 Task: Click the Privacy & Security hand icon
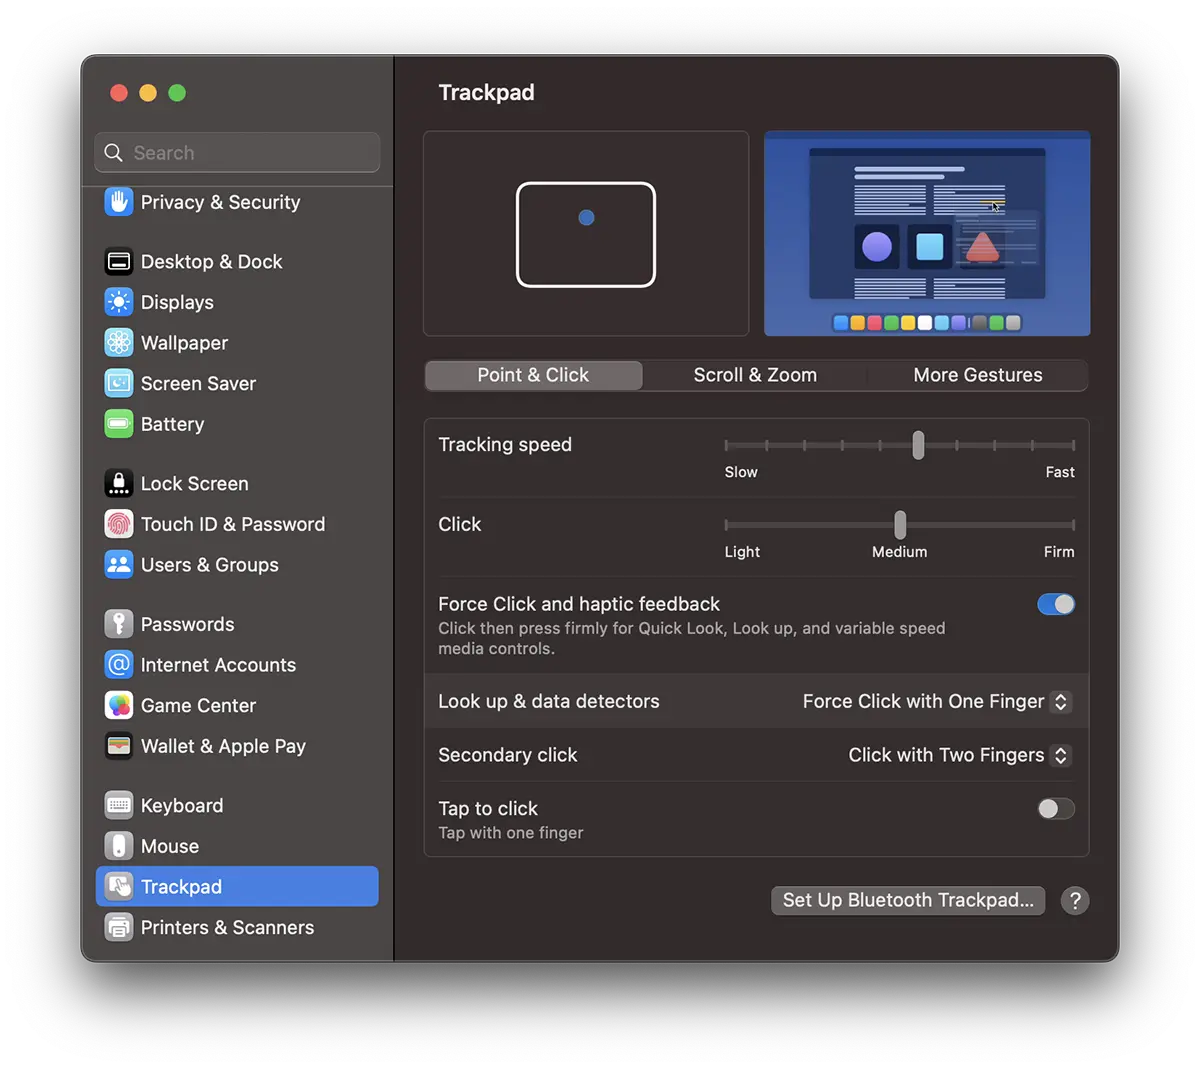pyautogui.click(x=118, y=202)
